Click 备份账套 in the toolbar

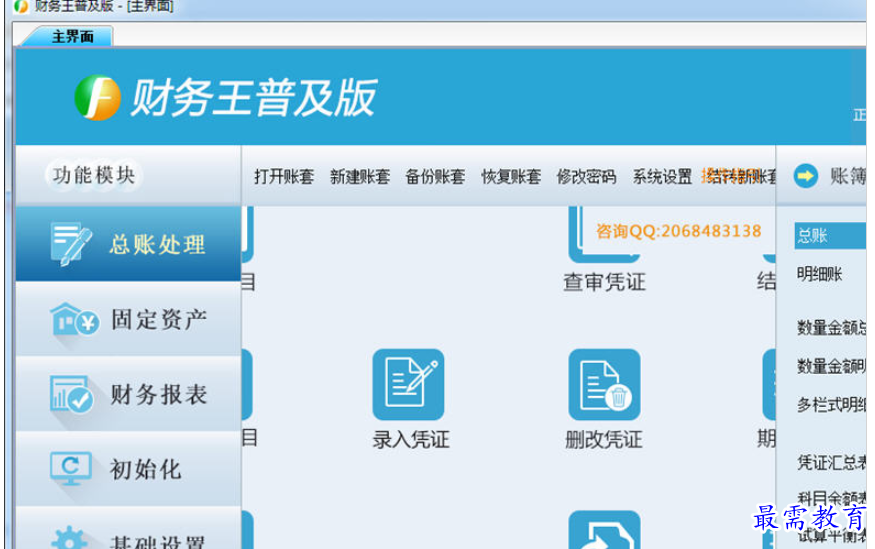435,177
